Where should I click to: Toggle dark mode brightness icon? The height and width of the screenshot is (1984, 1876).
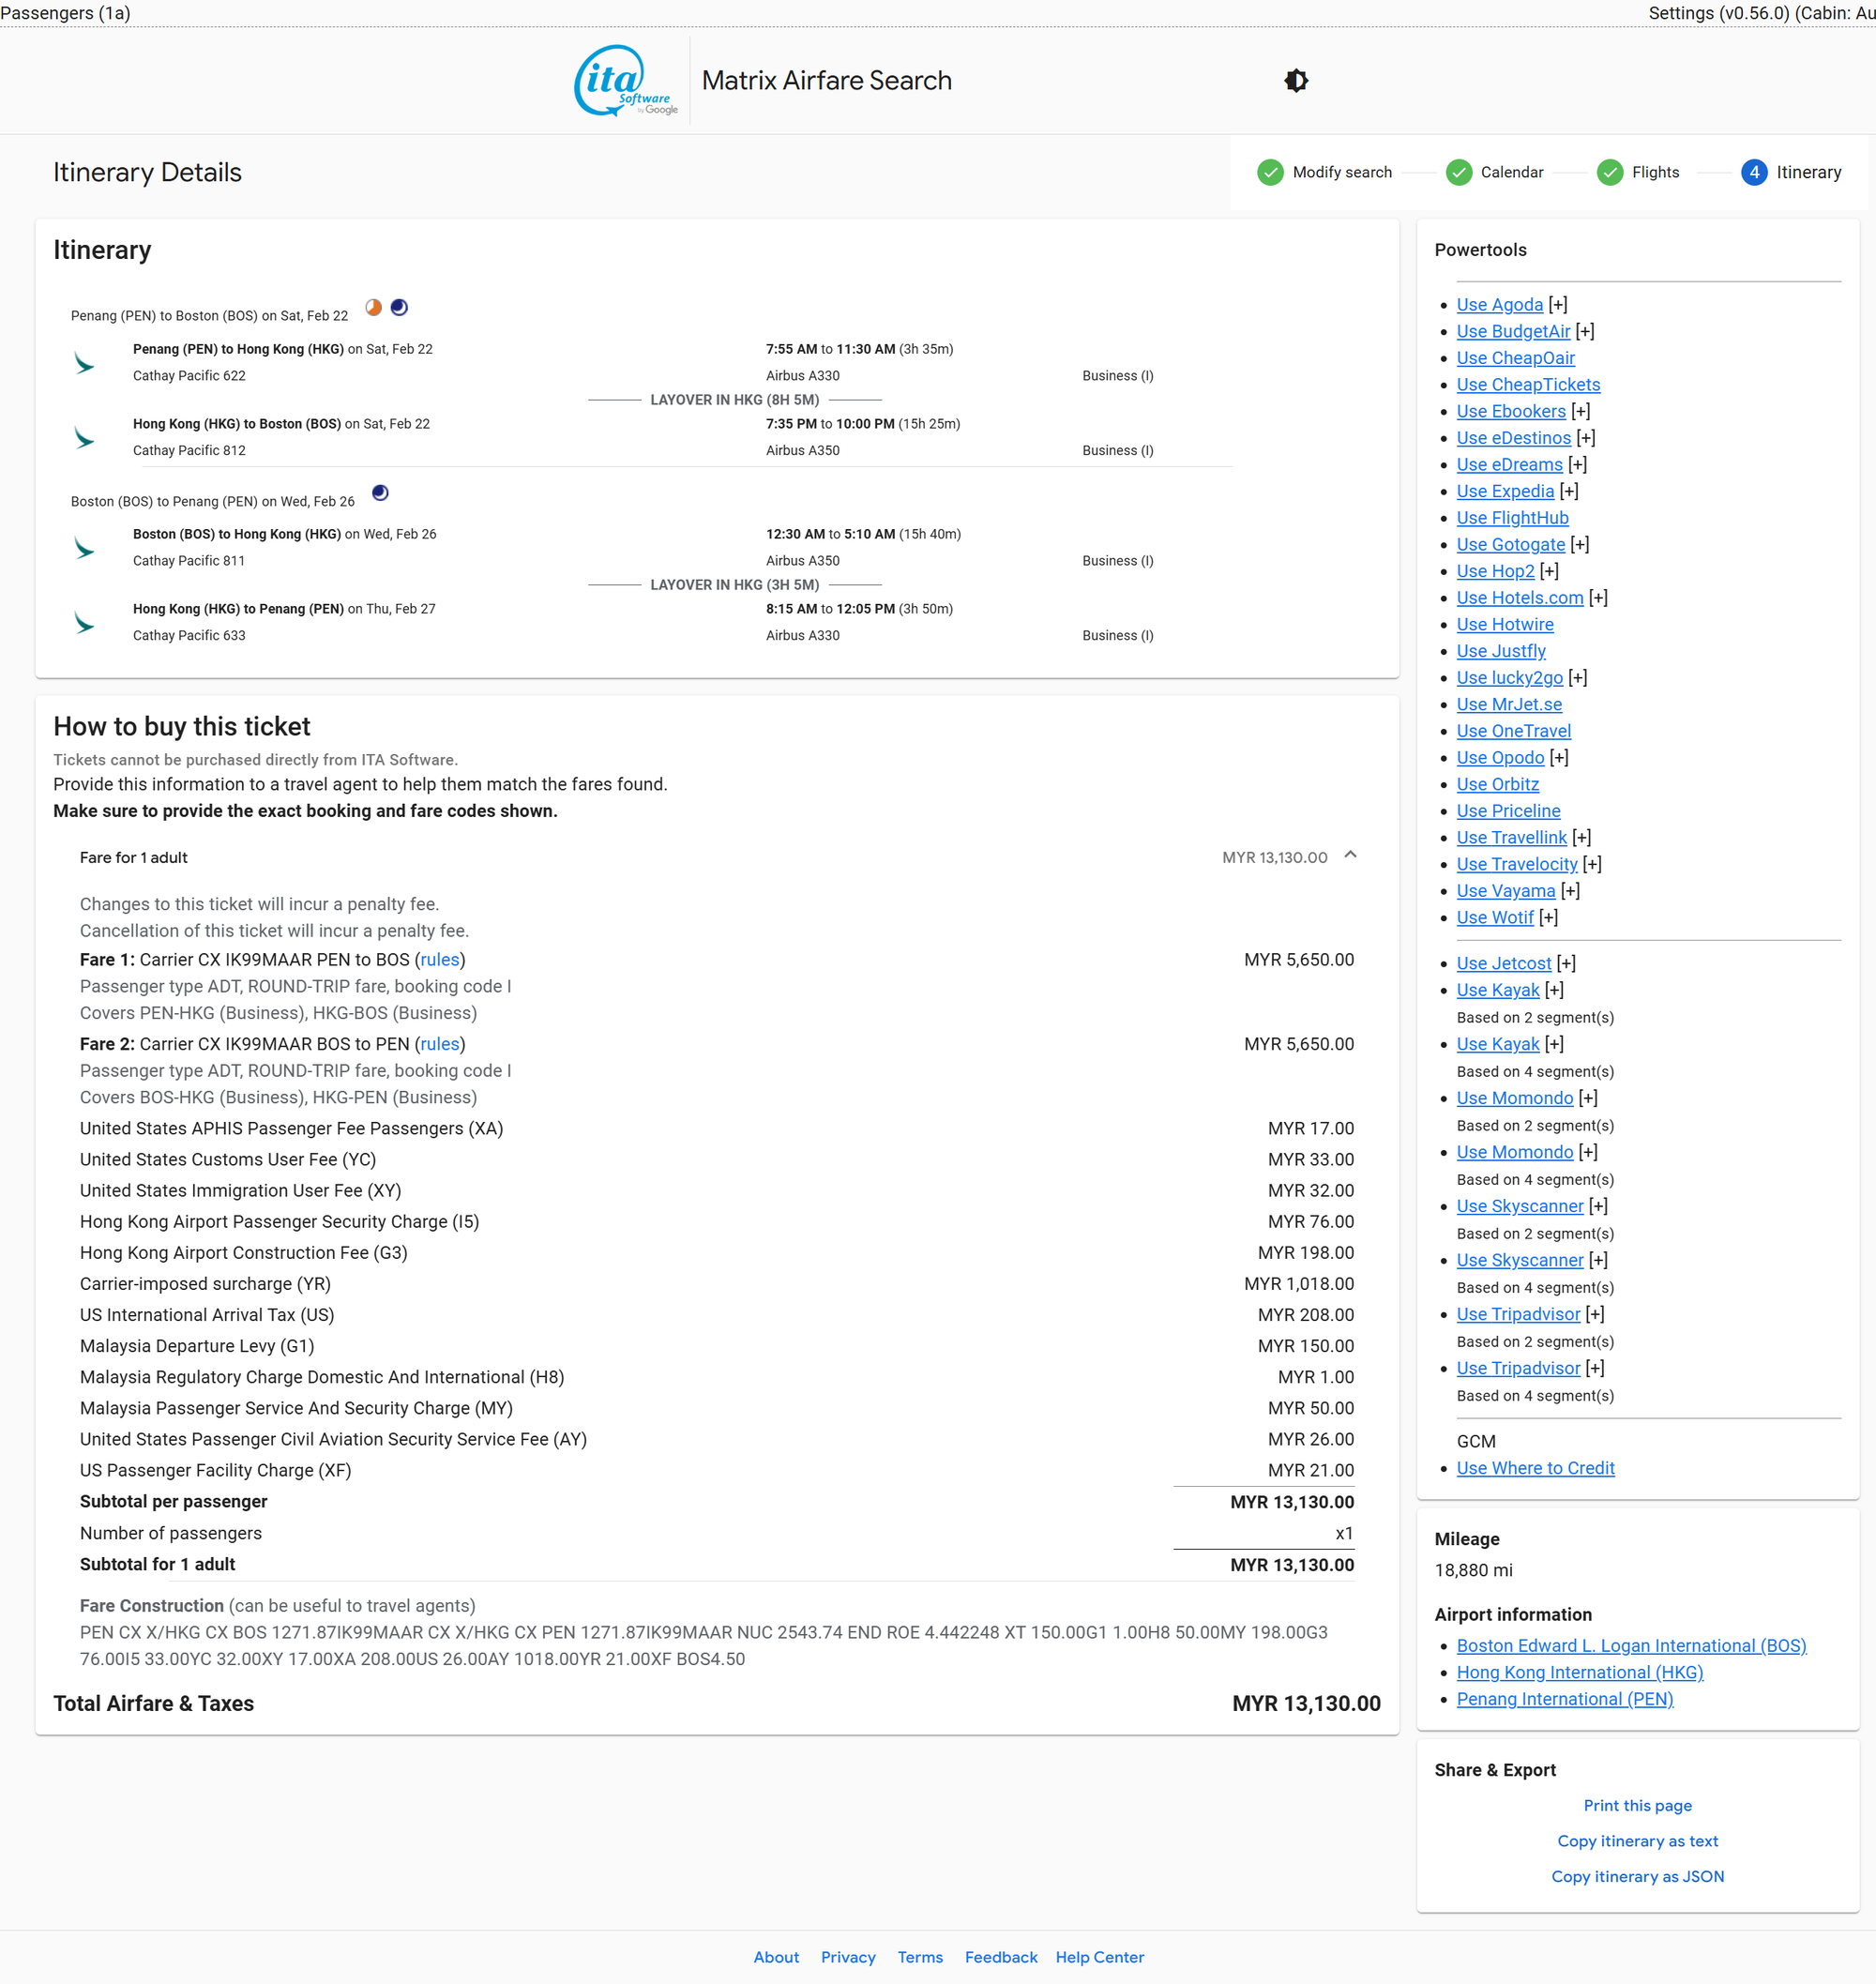click(x=1296, y=80)
